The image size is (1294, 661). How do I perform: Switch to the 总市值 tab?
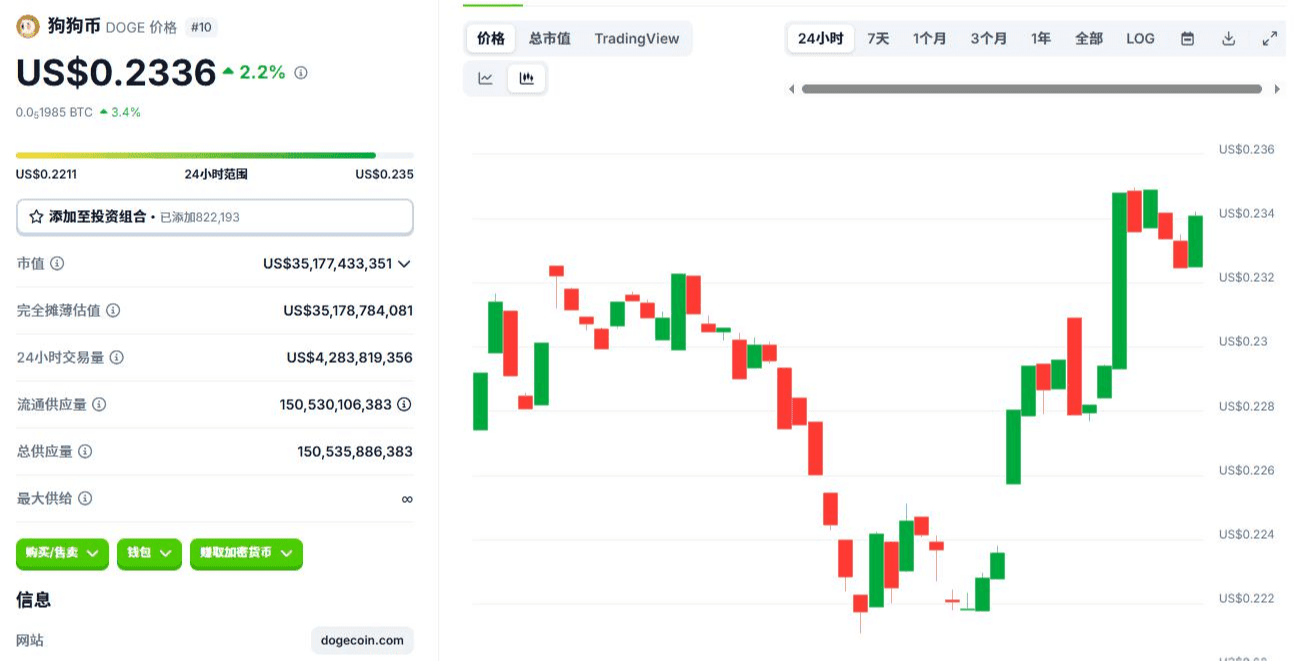click(549, 39)
